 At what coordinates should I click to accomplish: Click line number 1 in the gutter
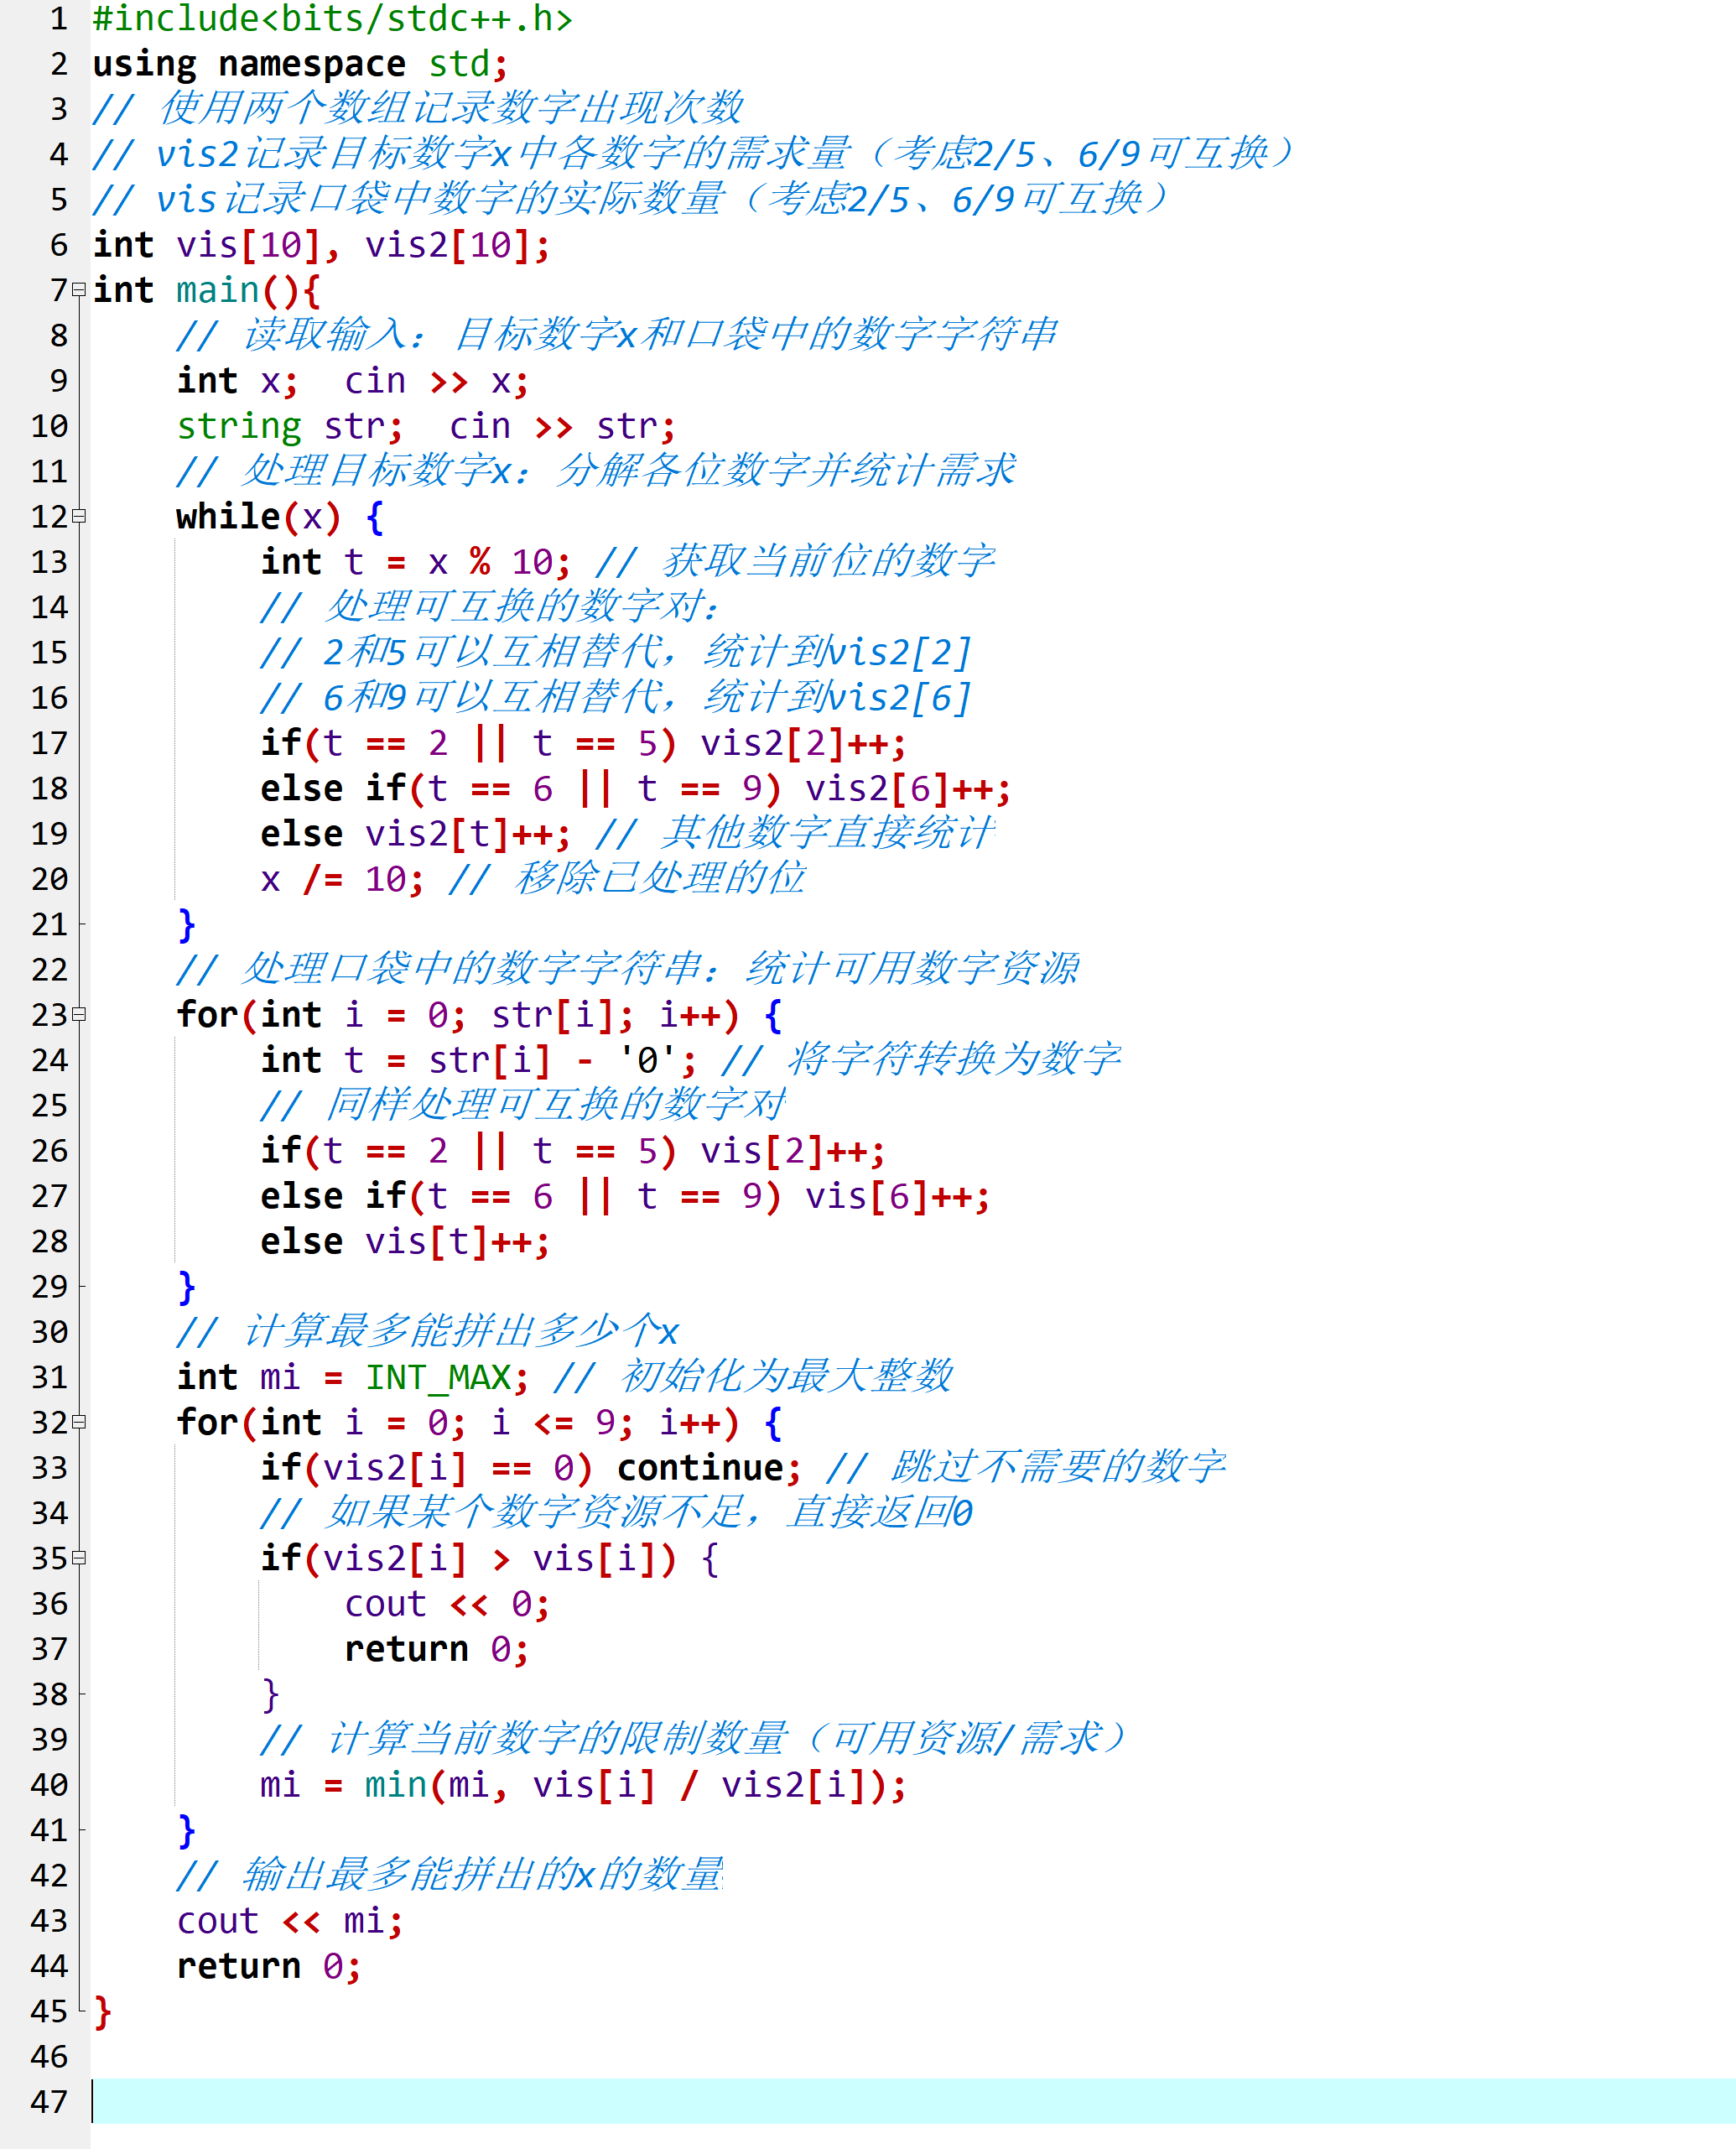click(59, 19)
